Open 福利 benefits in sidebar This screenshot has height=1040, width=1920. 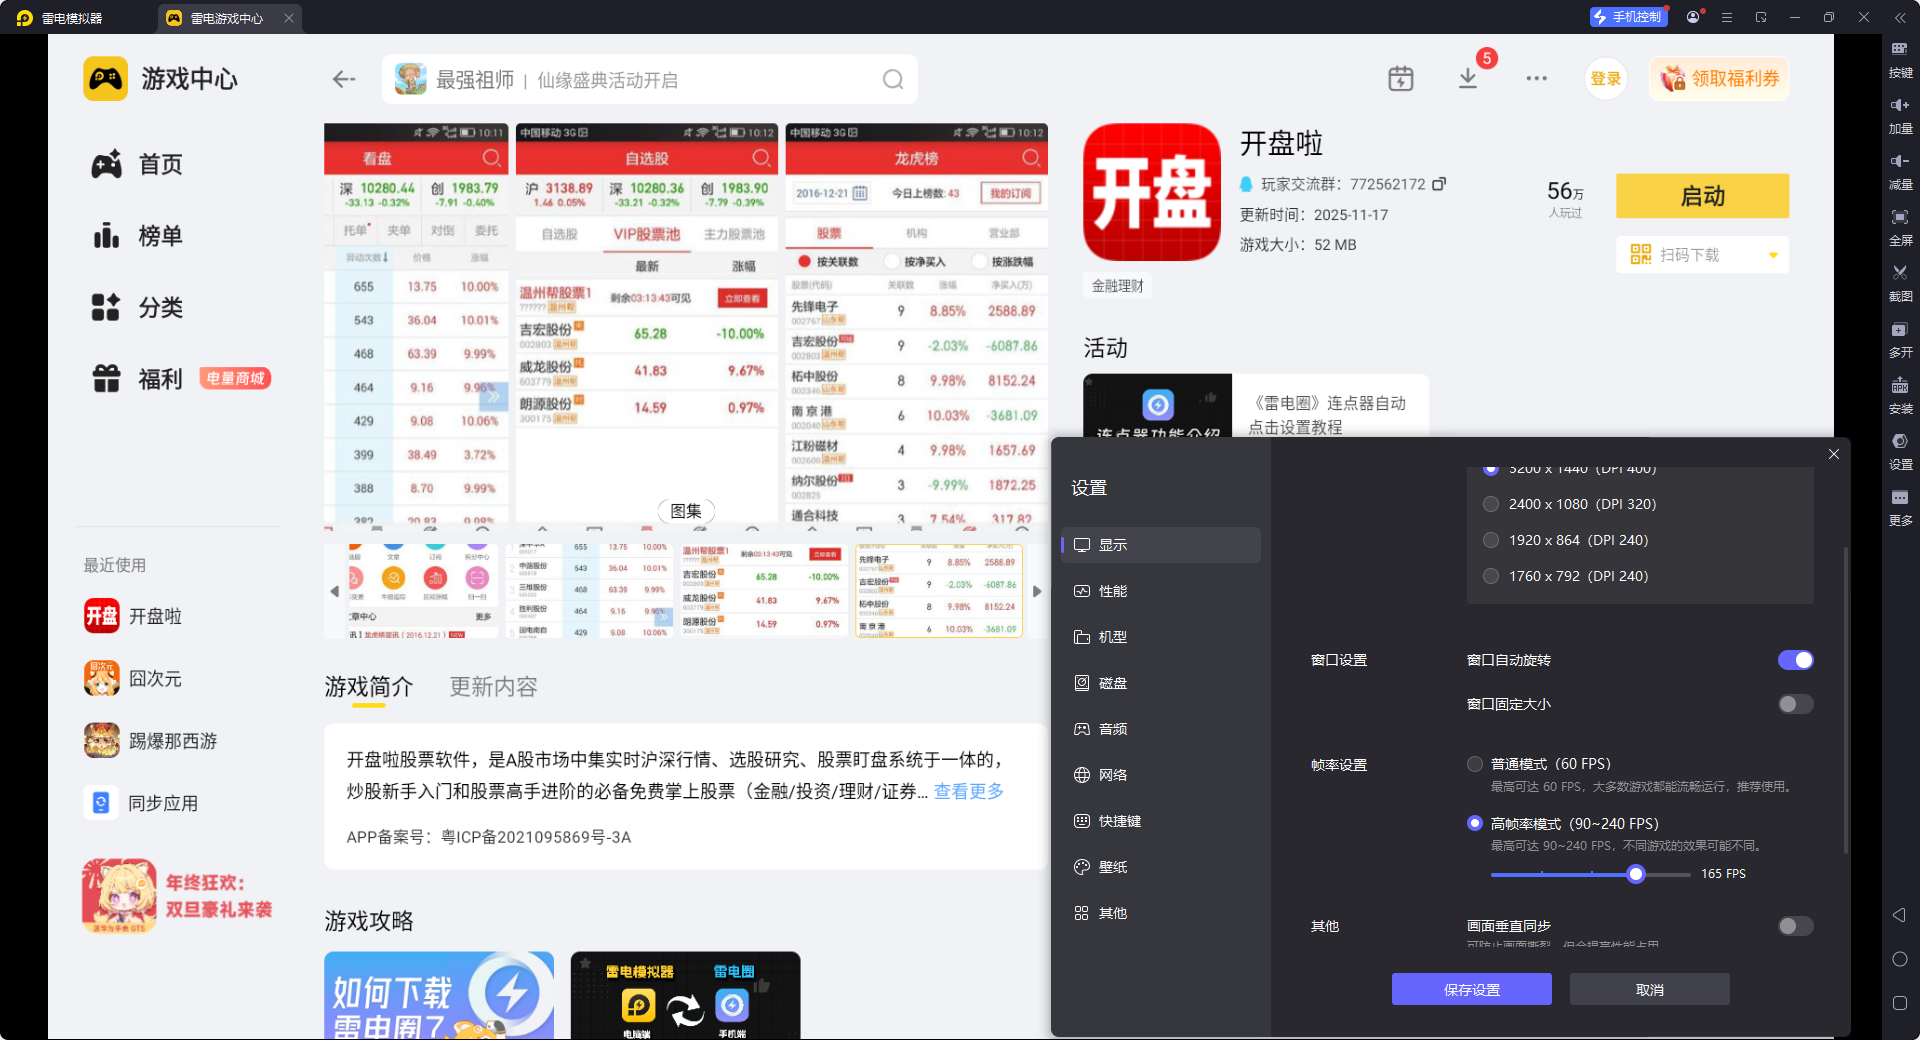pyautogui.click(x=137, y=379)
